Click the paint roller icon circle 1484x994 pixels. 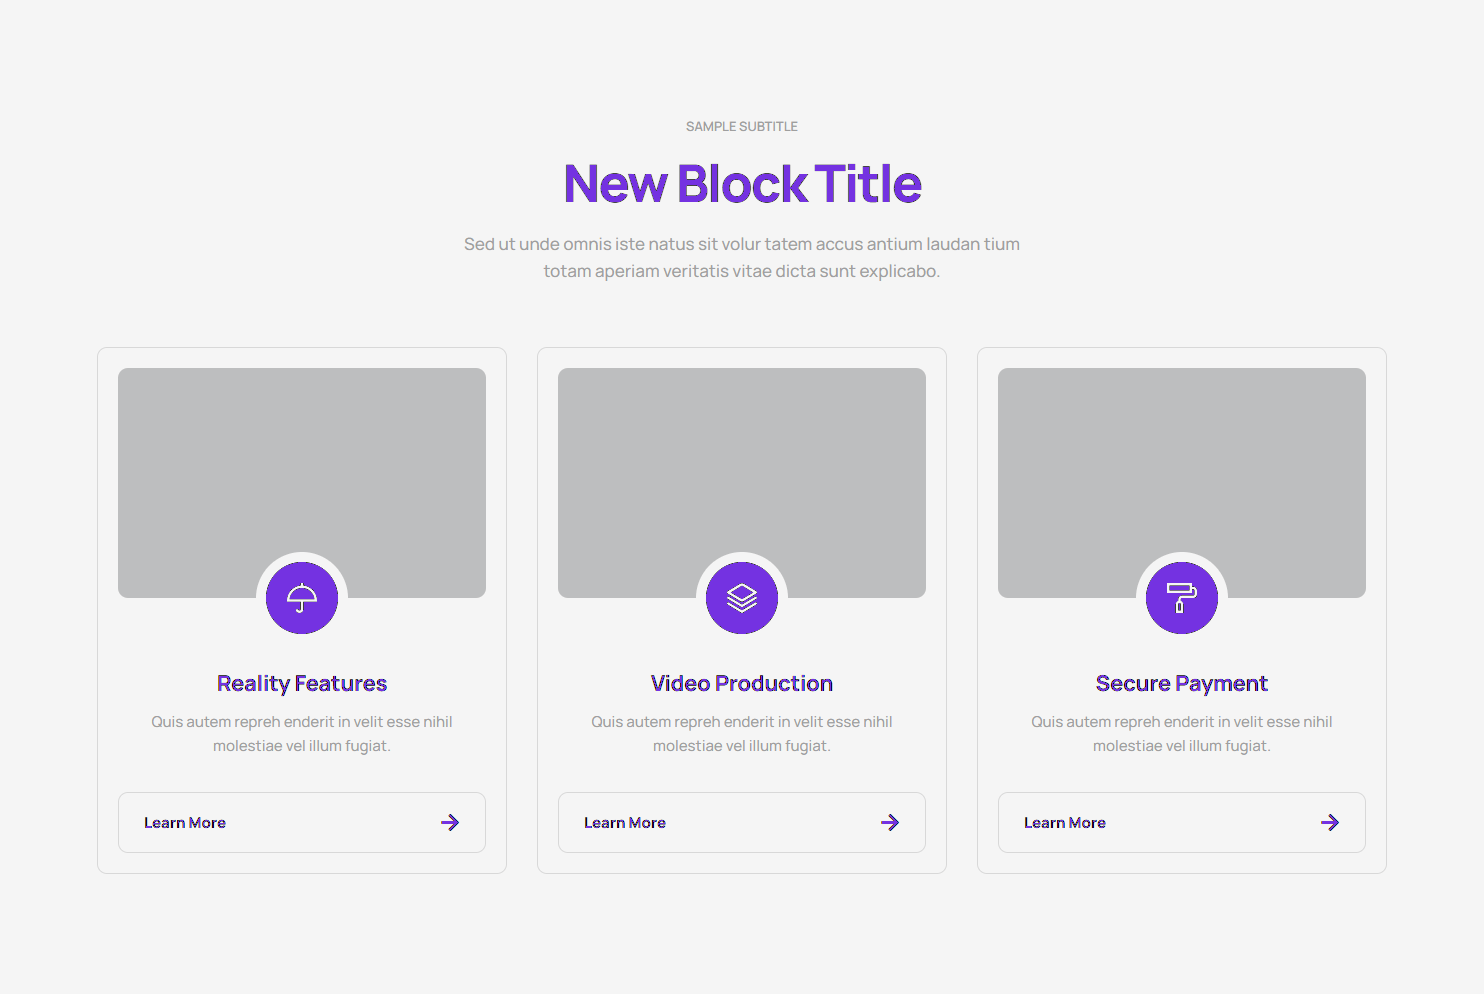[1182, 598]
